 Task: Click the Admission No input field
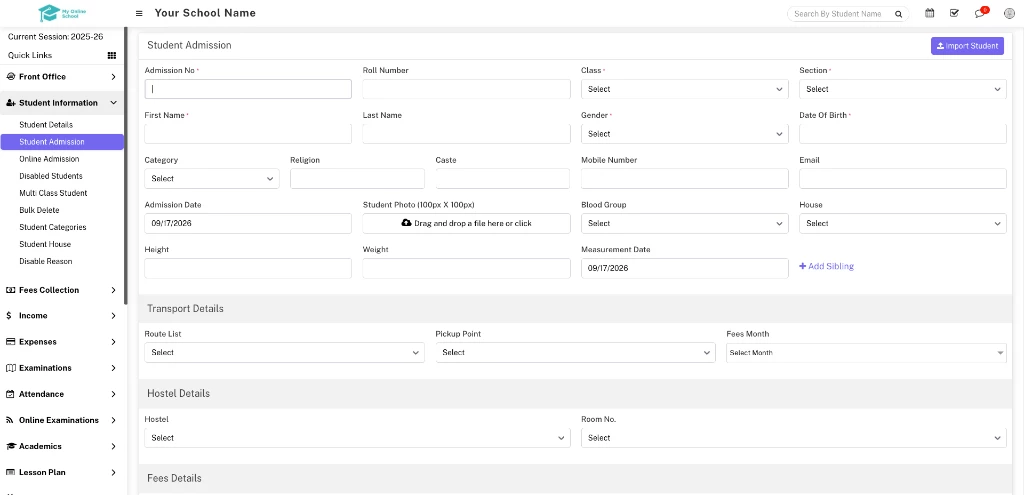[248, 89]
